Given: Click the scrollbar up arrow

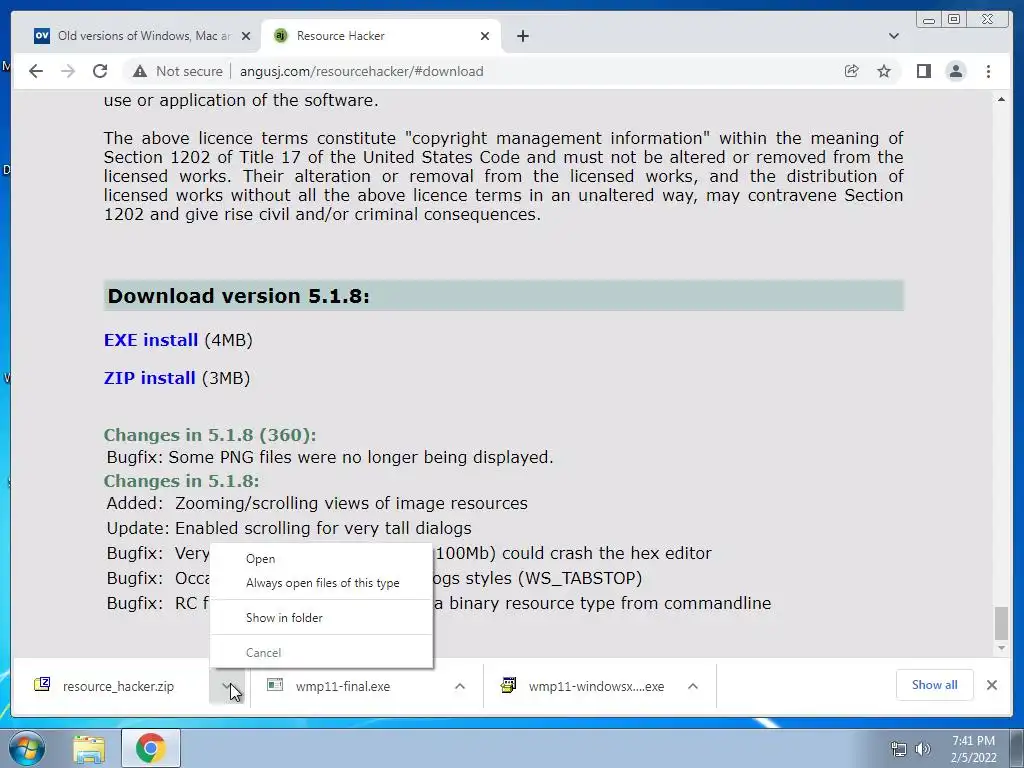Looking at the screenshot, I should click(1001, 99).
